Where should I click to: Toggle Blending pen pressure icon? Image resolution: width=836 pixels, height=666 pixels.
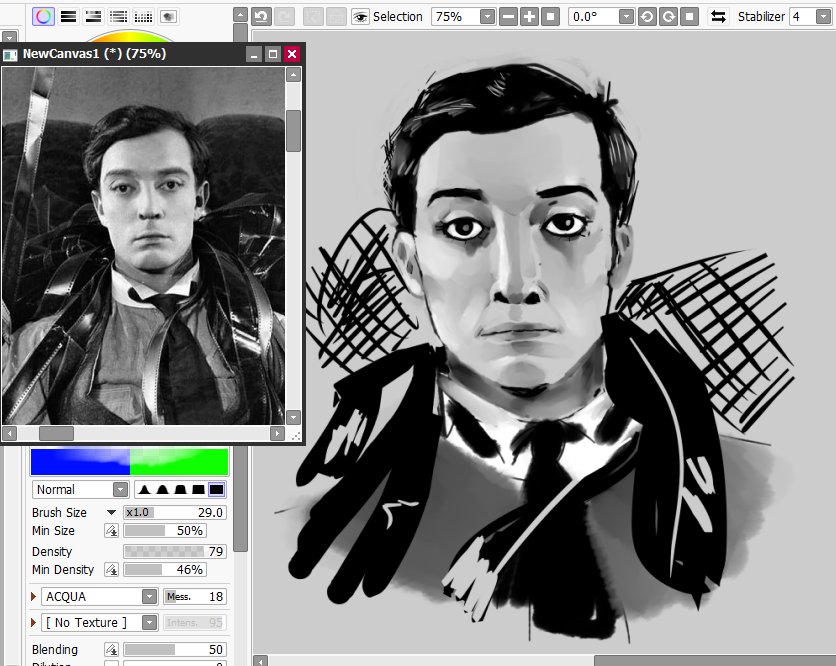[x=111, y=649]
